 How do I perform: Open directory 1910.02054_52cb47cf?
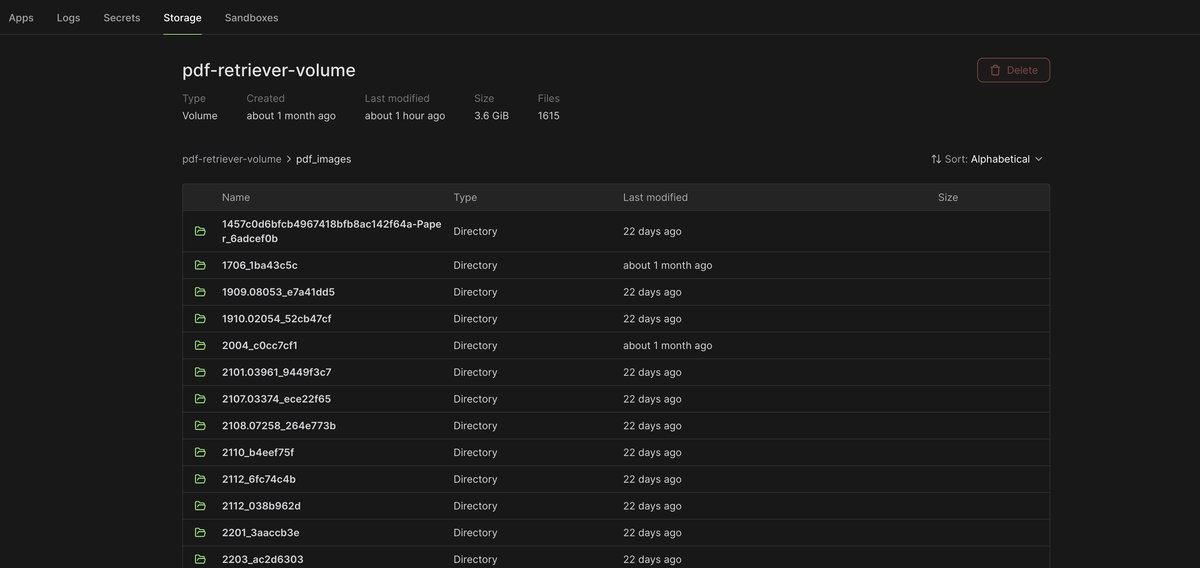276,319
